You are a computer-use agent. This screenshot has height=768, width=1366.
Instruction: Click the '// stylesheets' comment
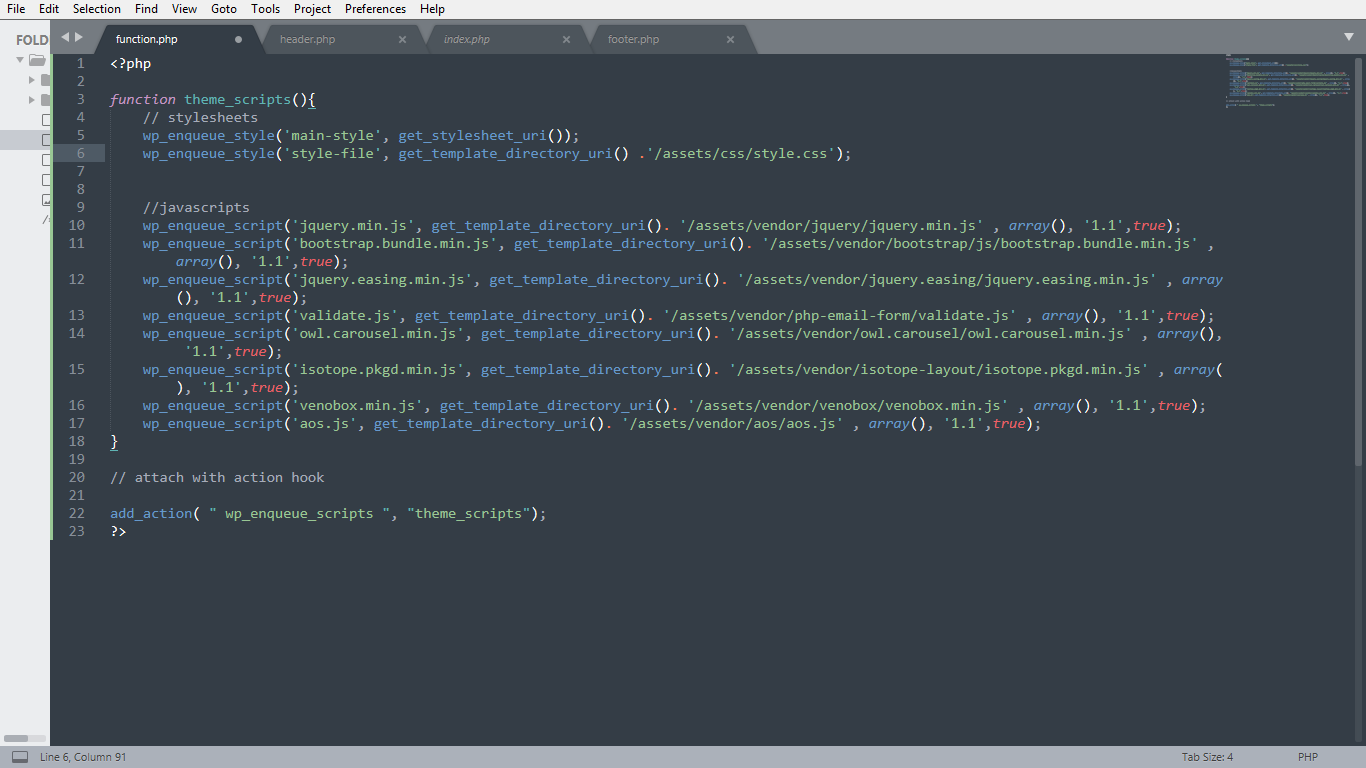point(200,117)
